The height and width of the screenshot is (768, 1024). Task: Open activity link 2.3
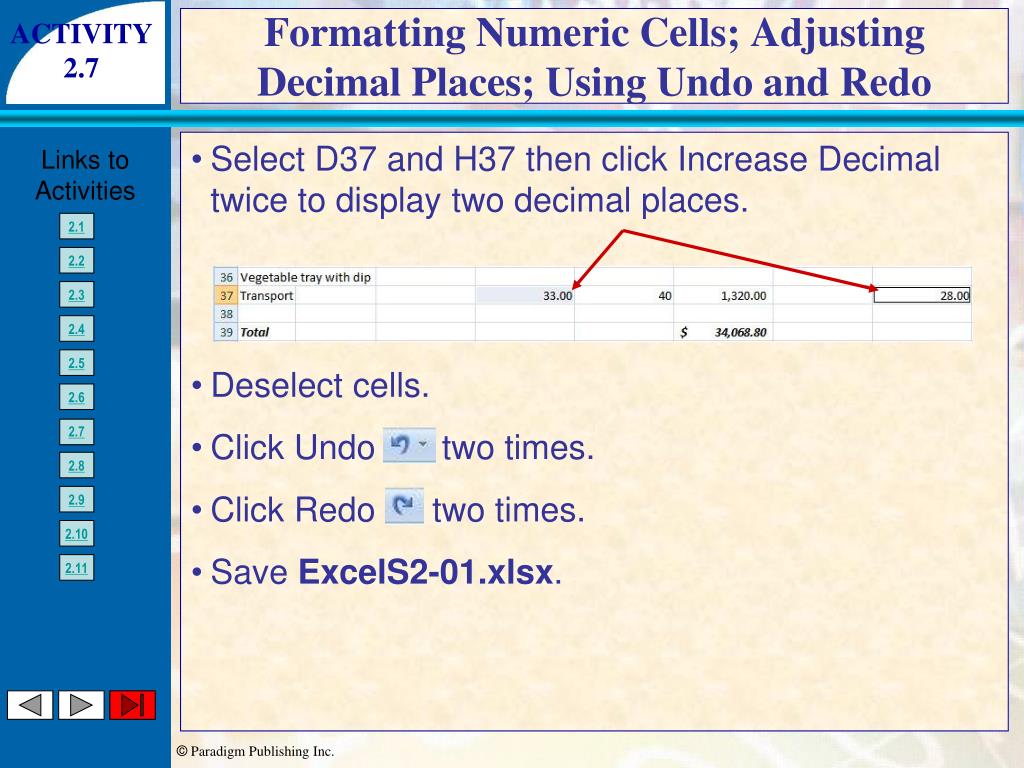[x=76, y=295]
